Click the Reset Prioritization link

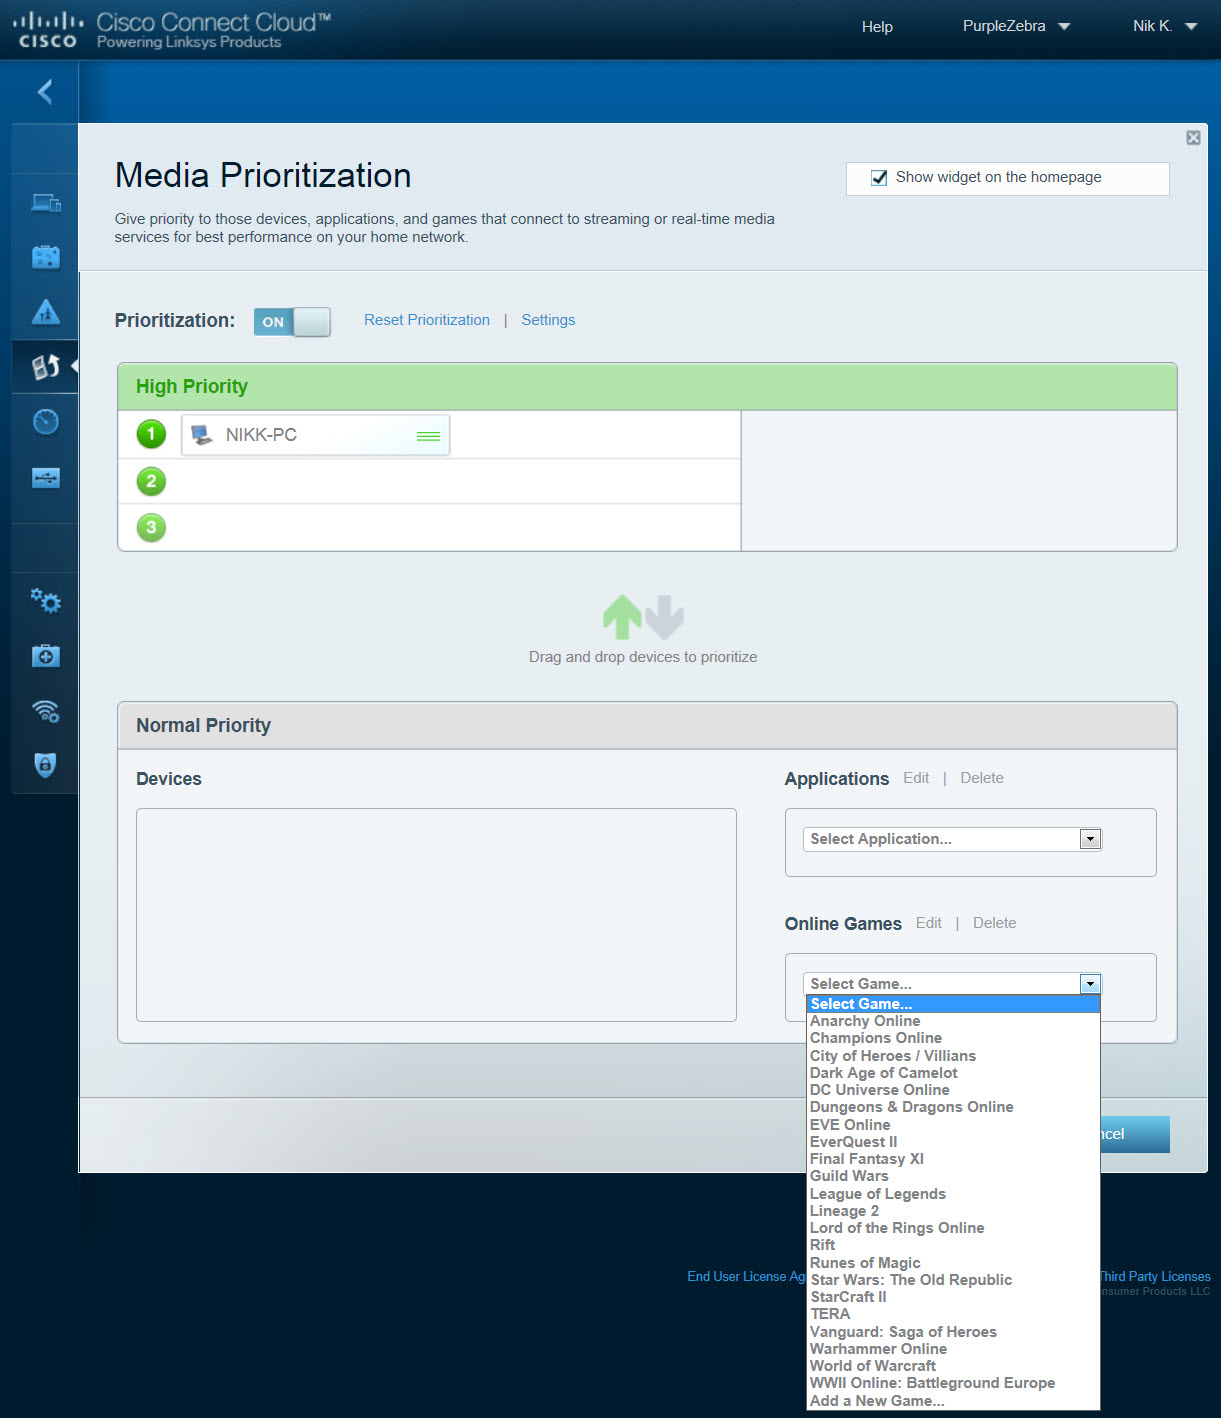click(427, 320)
